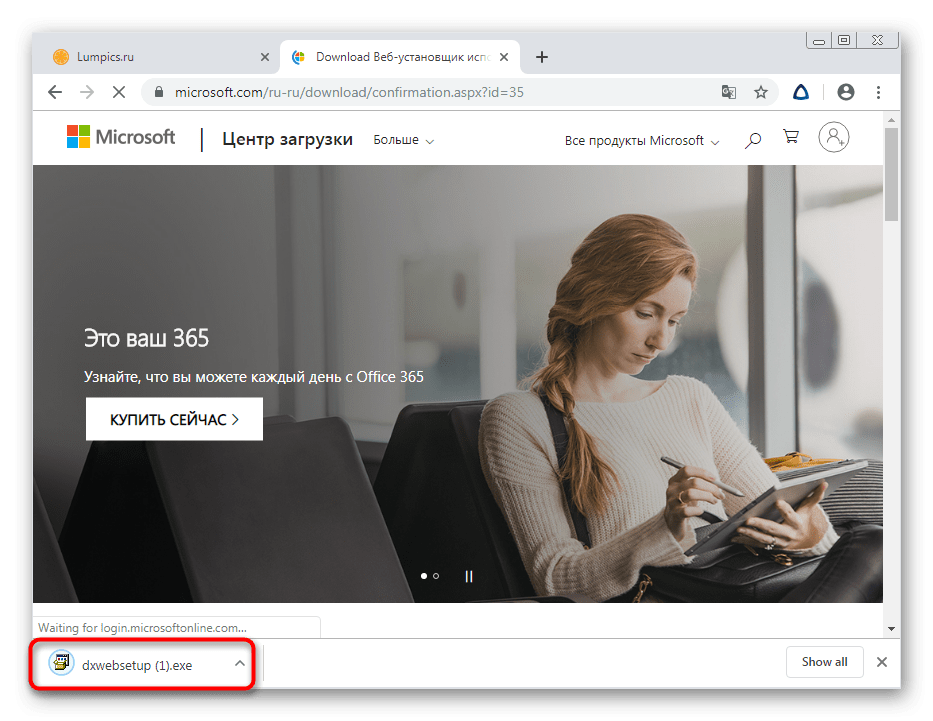The image size is (933, 721).
Task: Click the КУПИТЬ СЕЙЧАС button
Action: point(174,419)
